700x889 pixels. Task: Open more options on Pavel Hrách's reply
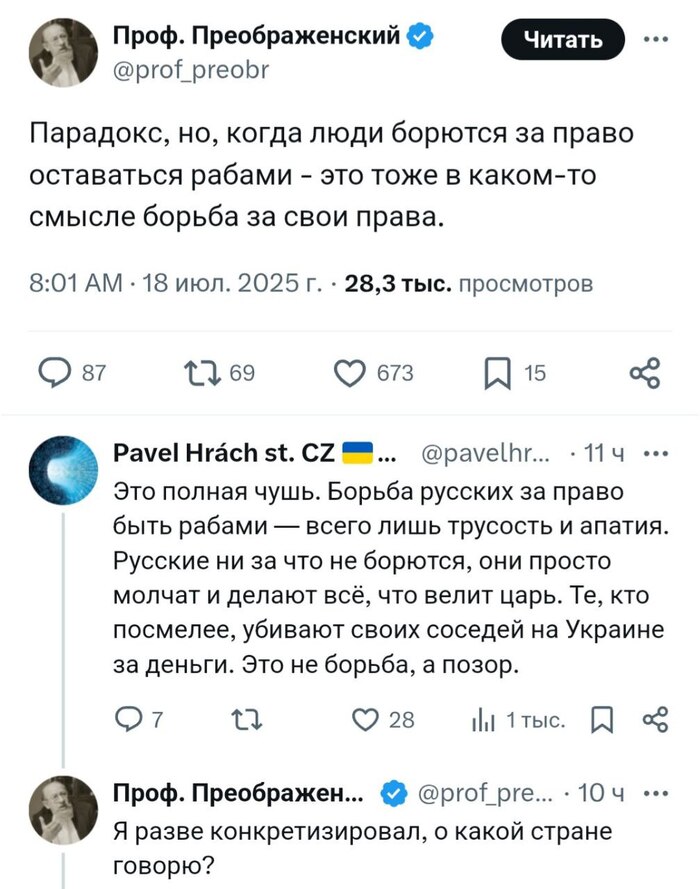pos(656,453)
